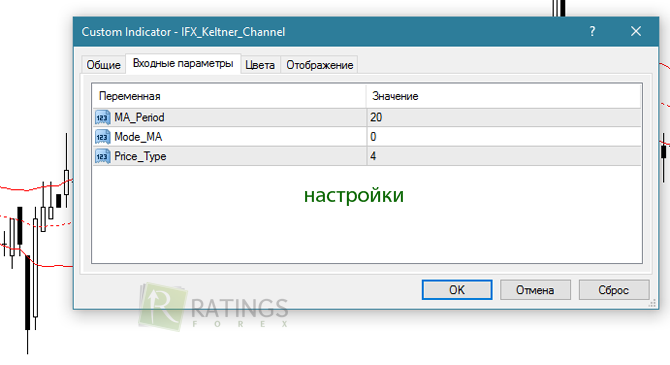Select the Price_Type value 4 cell

pos(504,156)
